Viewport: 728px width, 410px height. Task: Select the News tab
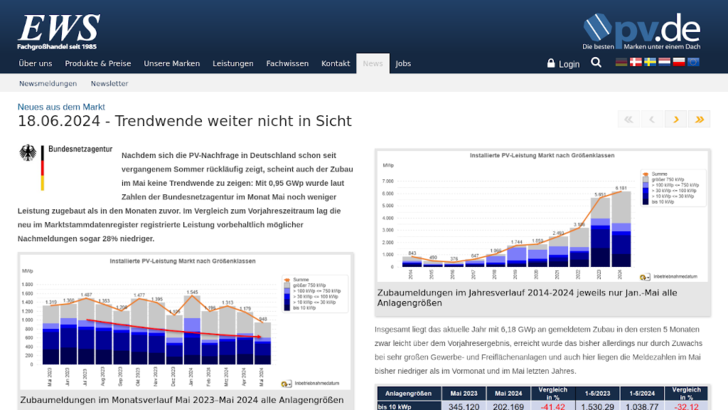pyautogui.click(x=373, y=63)
